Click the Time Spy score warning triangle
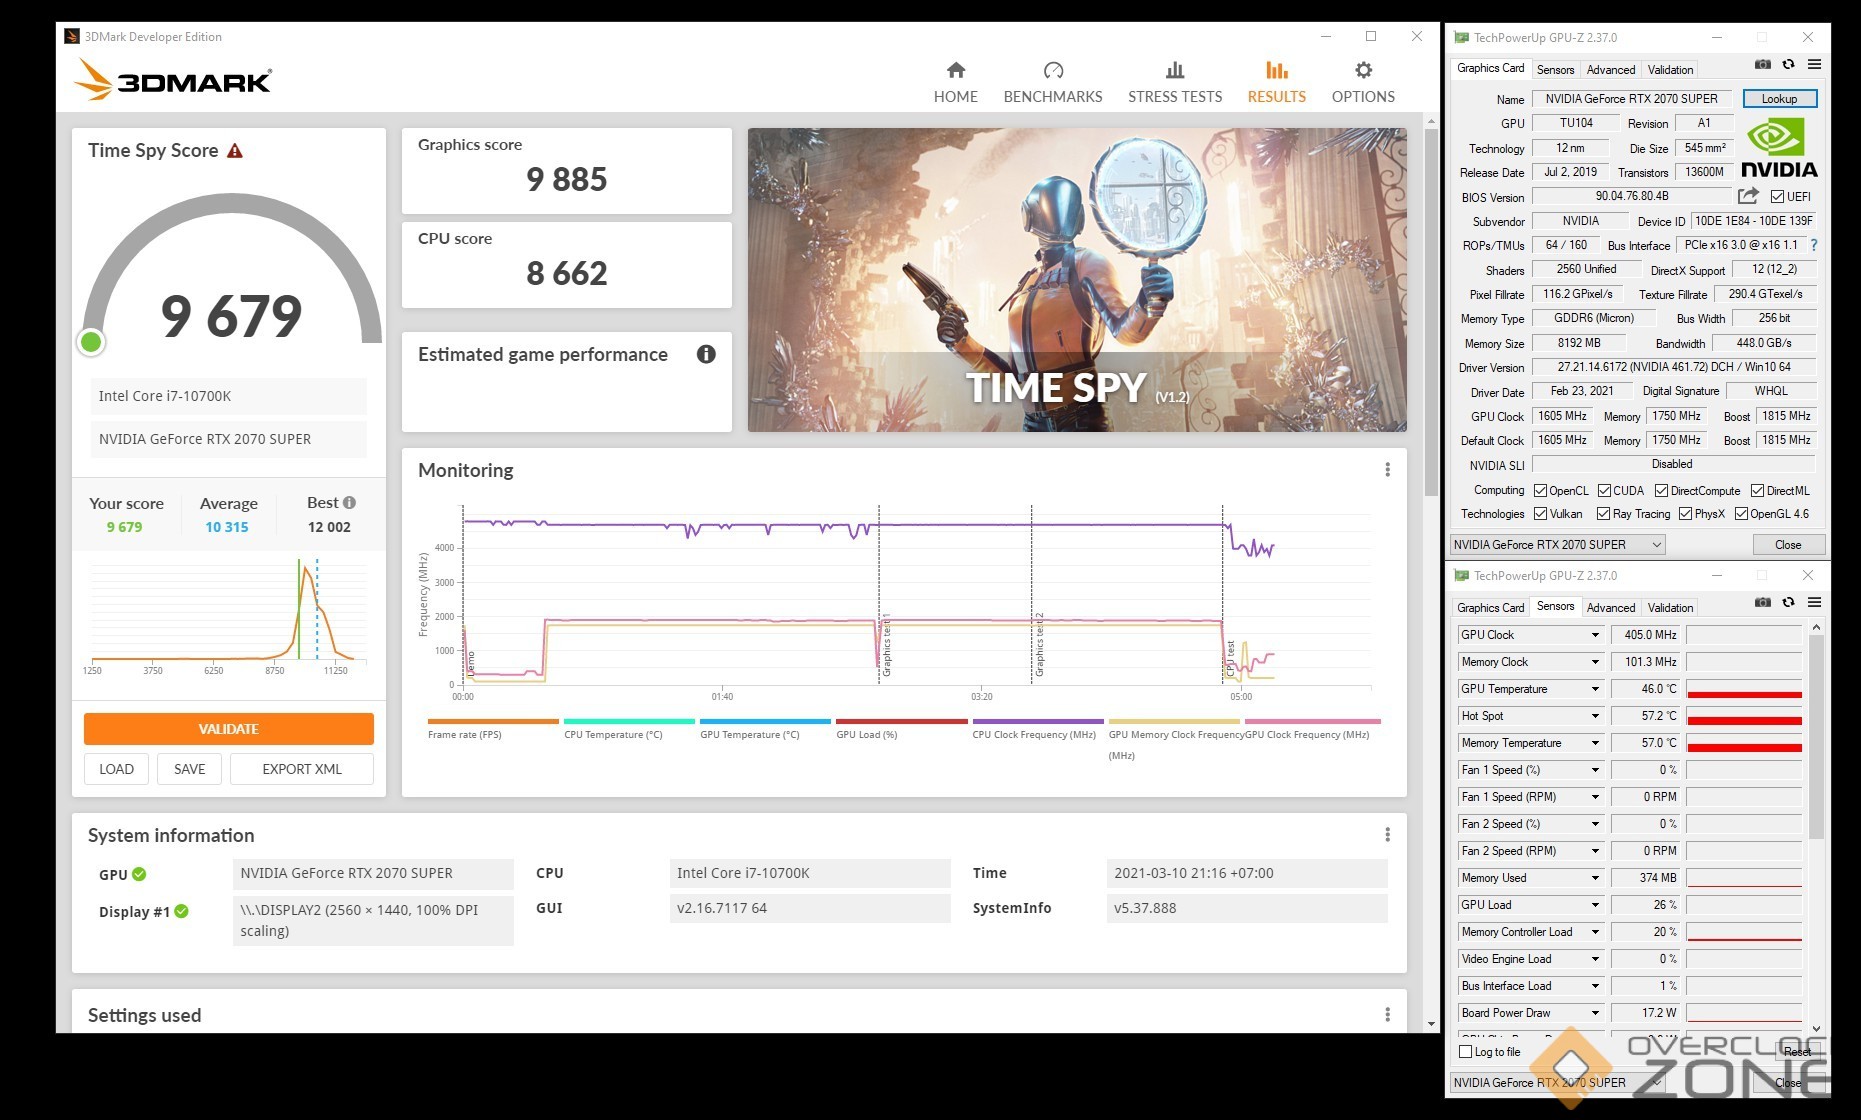Screen dimensions: 1861x1120 coord(235,151)
